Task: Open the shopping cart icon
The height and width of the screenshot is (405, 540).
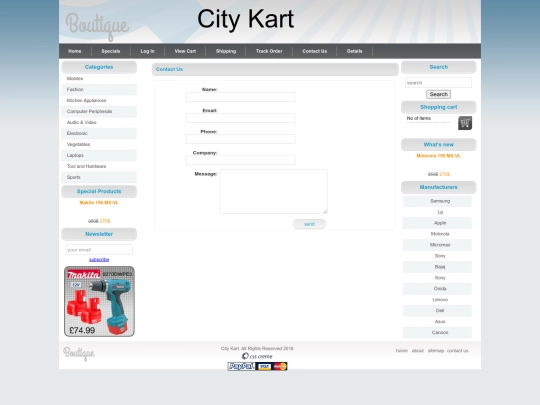Action: (465, 123)
